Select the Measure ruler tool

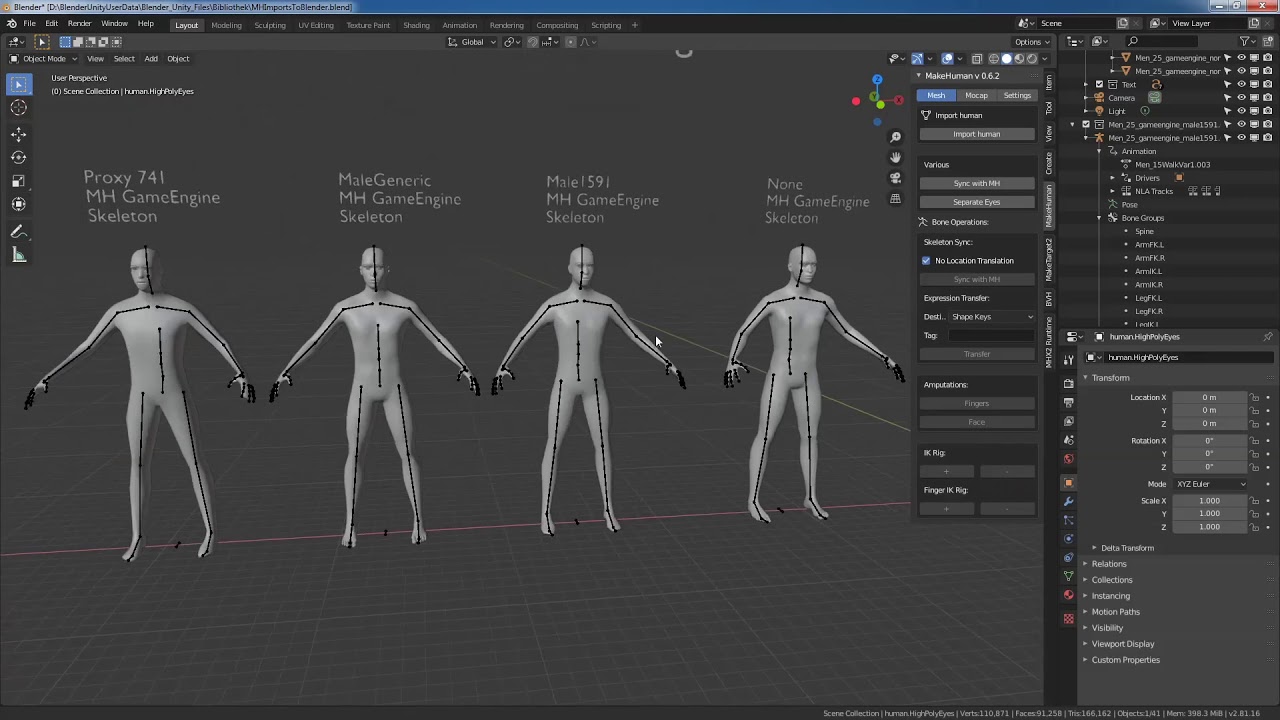click(x=19, y=255)
